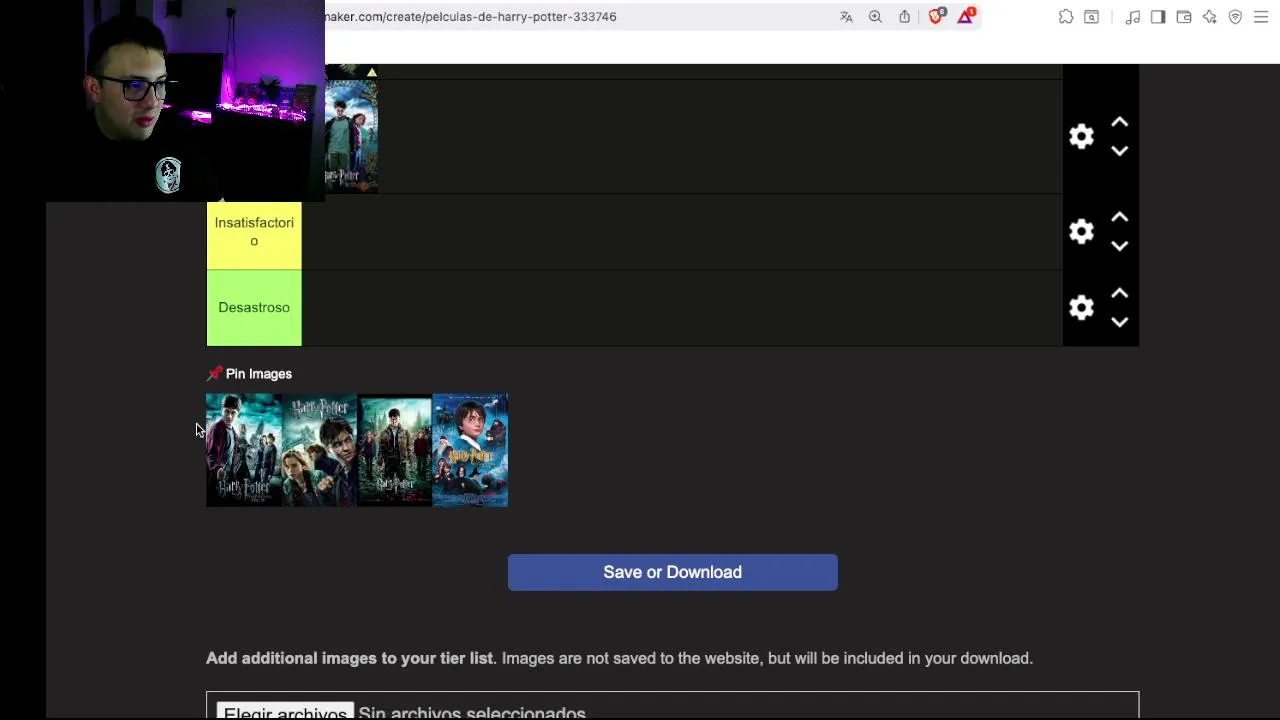1280x720 pixels.
Task: Move Insatisfactorio row down
Action: [x=1120, y=246]
